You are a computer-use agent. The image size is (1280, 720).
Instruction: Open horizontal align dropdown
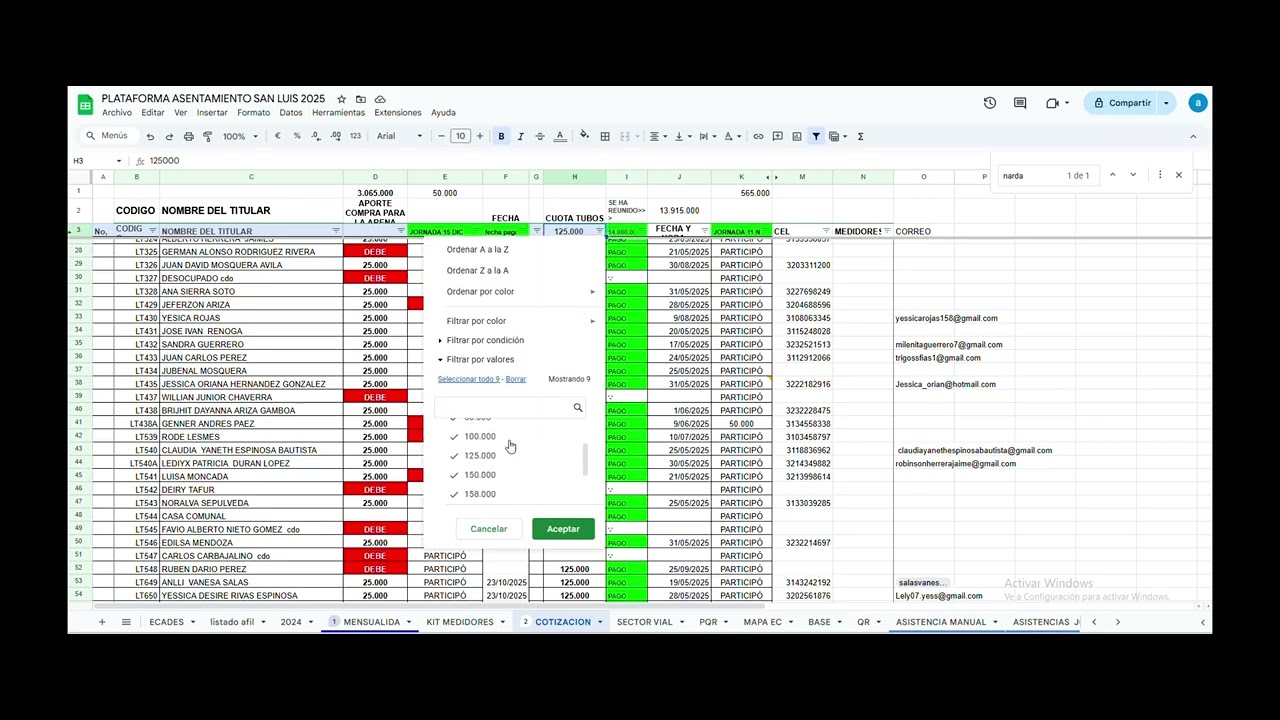[658, 136]
